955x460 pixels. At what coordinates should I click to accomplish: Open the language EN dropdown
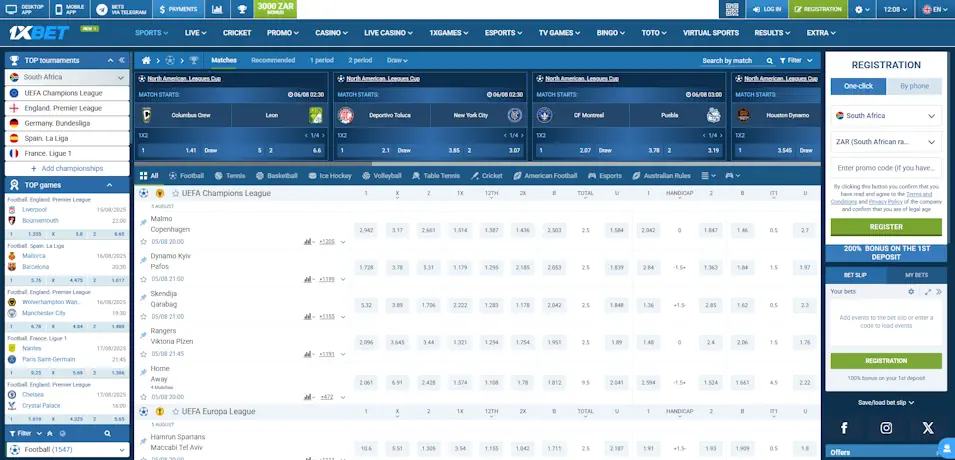click(x=936, y=9)
